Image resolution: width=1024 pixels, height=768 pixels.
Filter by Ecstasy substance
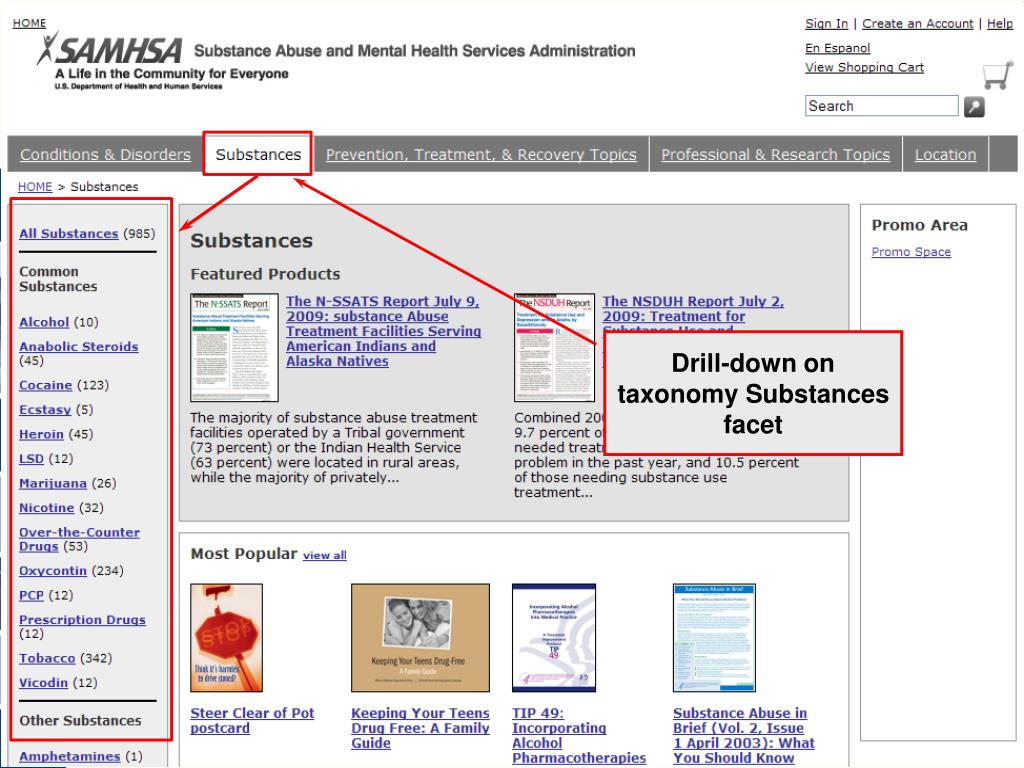click(x=44, y=410)
